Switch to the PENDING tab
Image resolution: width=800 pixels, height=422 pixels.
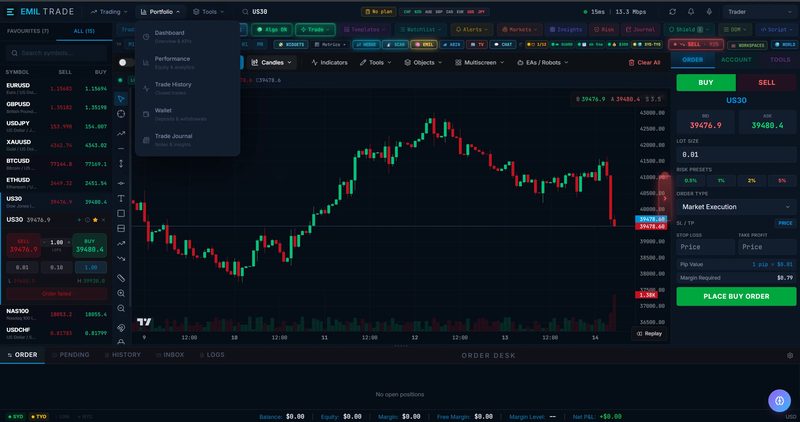click(70, 355)
